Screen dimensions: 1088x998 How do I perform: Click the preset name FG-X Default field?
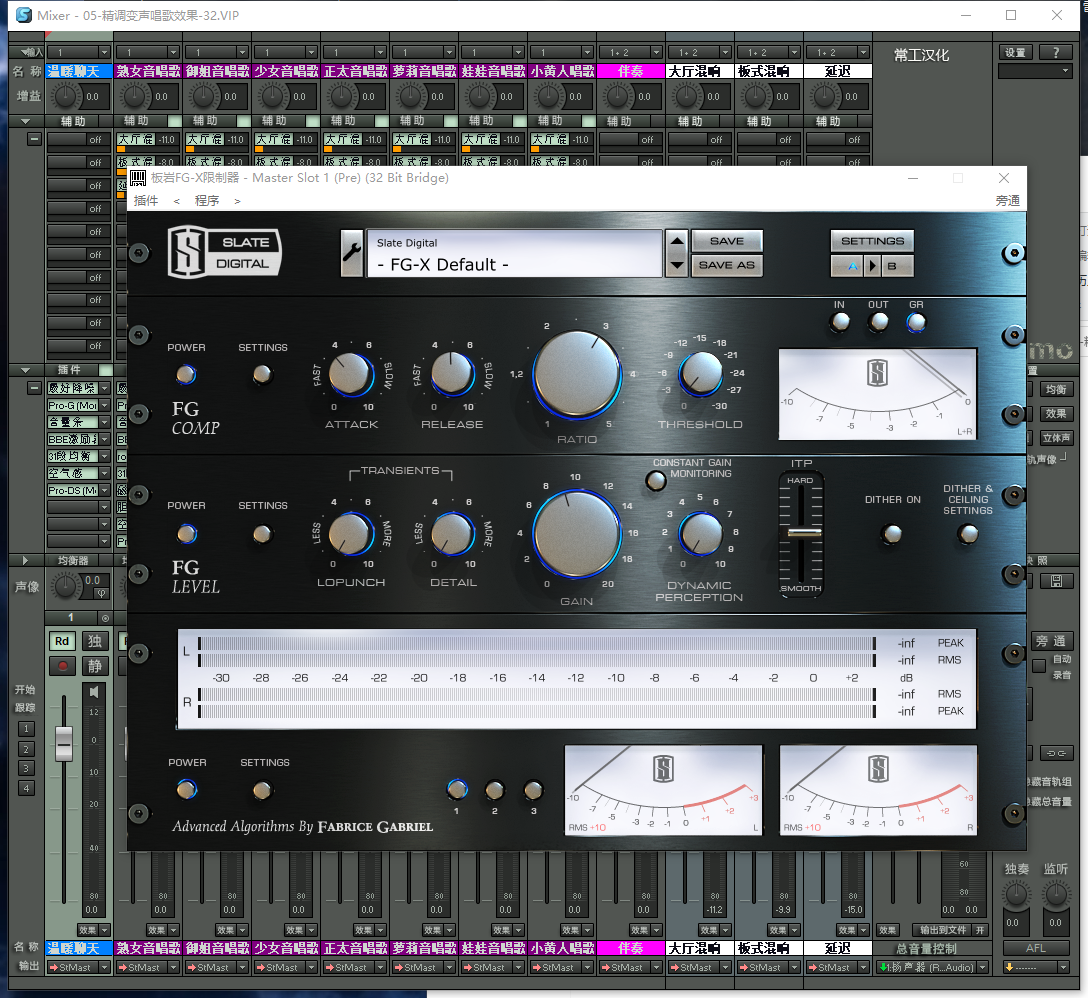point(514,253)
